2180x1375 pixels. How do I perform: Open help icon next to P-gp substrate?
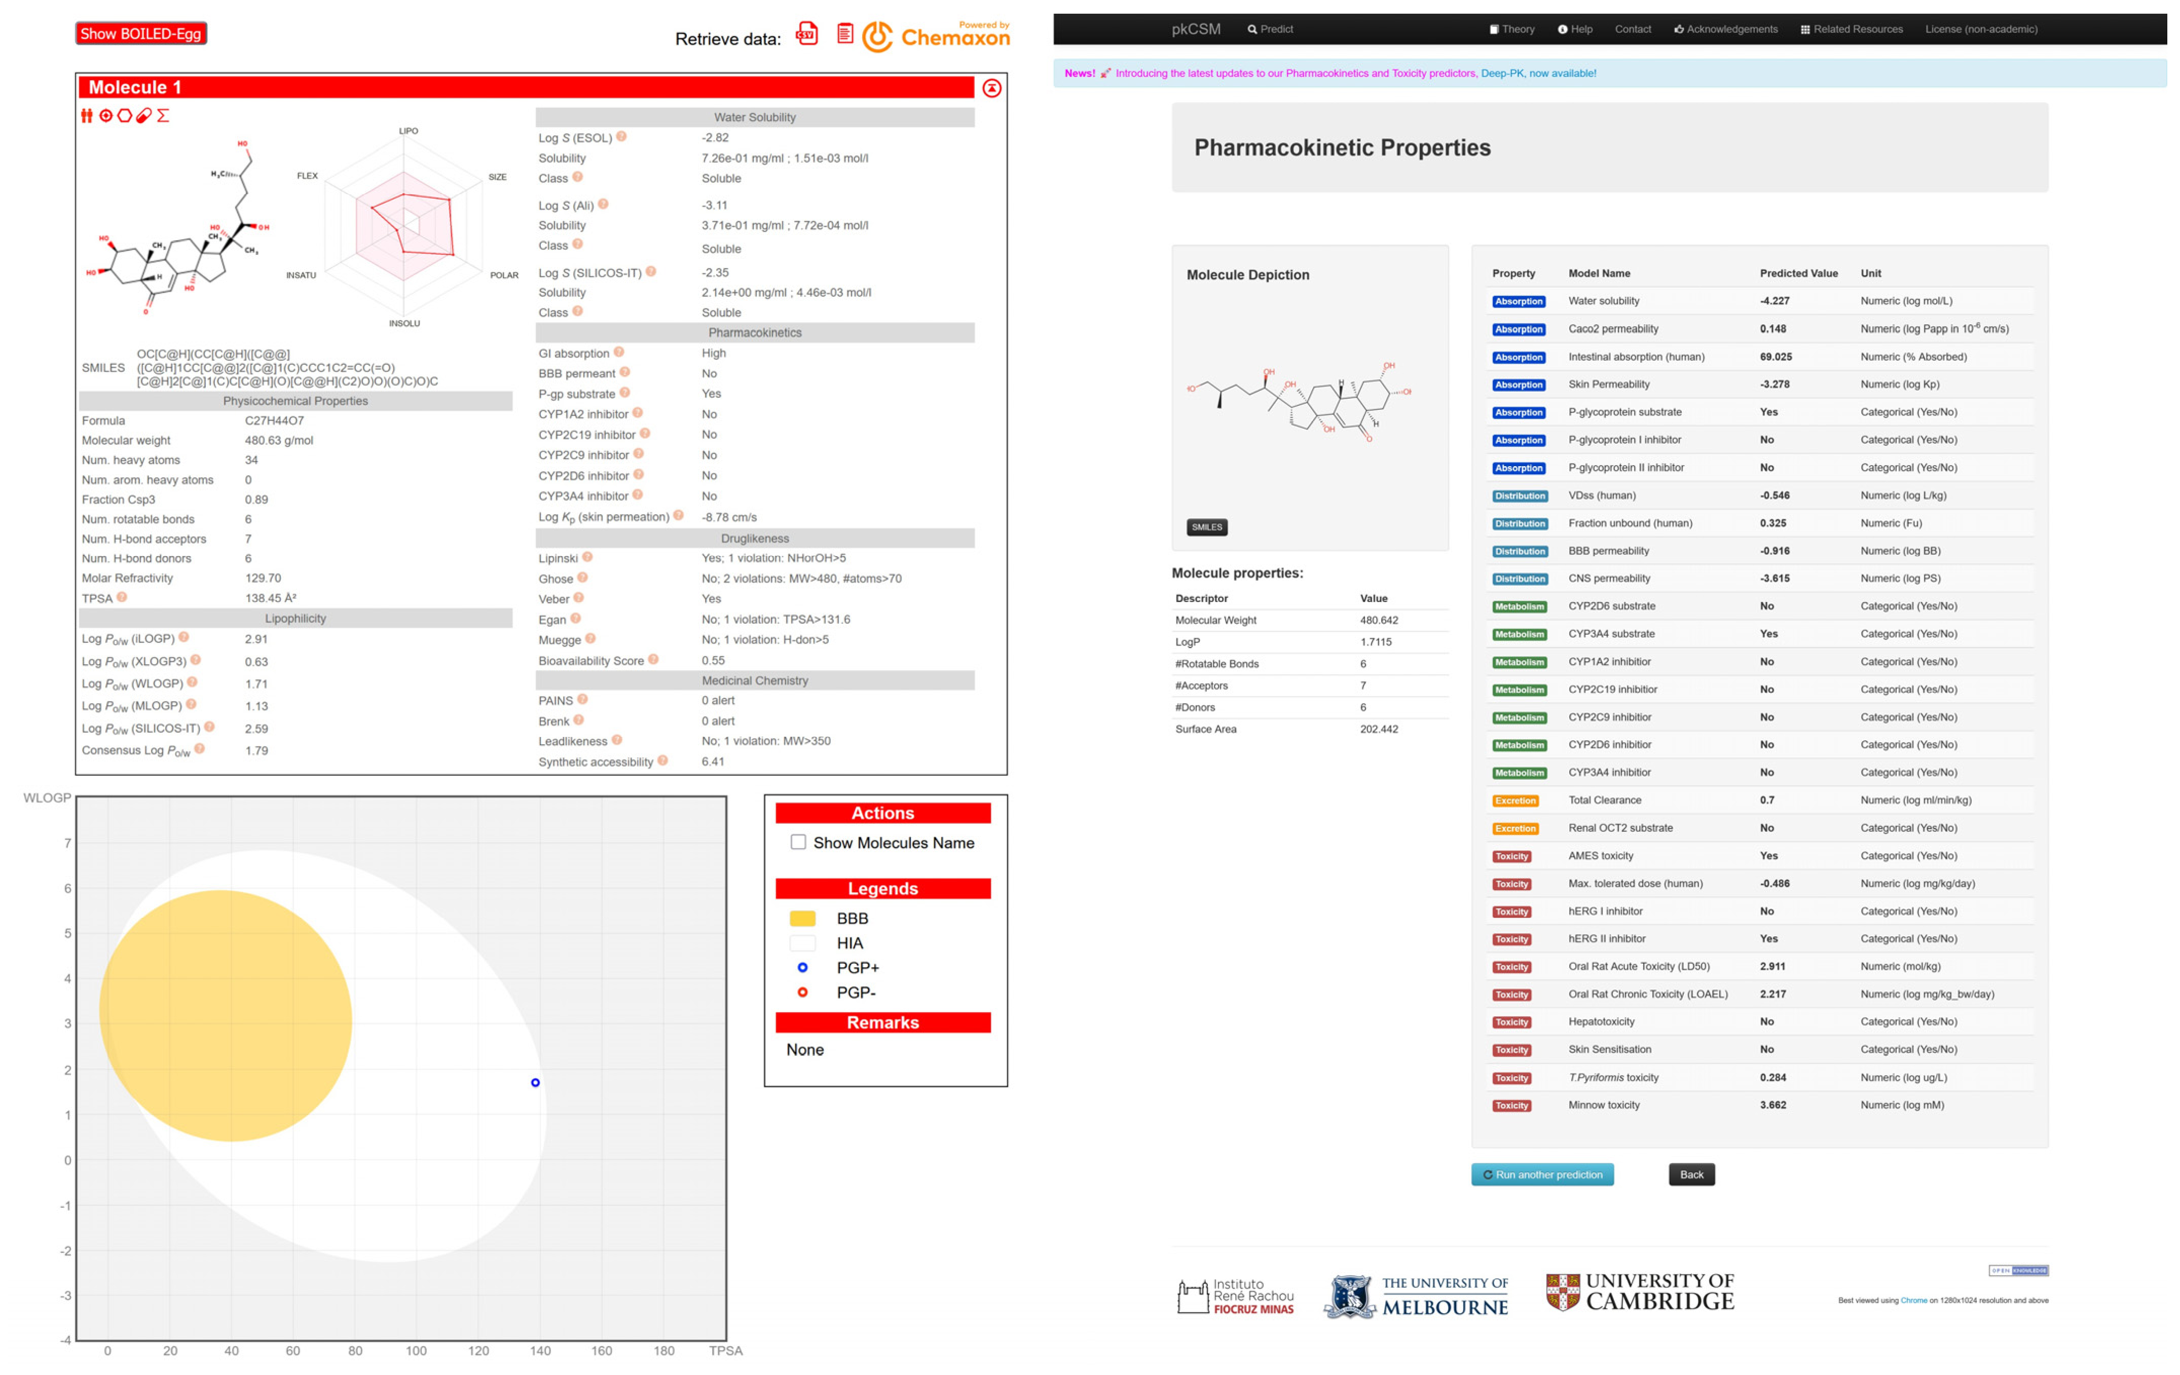click(x=625, y=393)
